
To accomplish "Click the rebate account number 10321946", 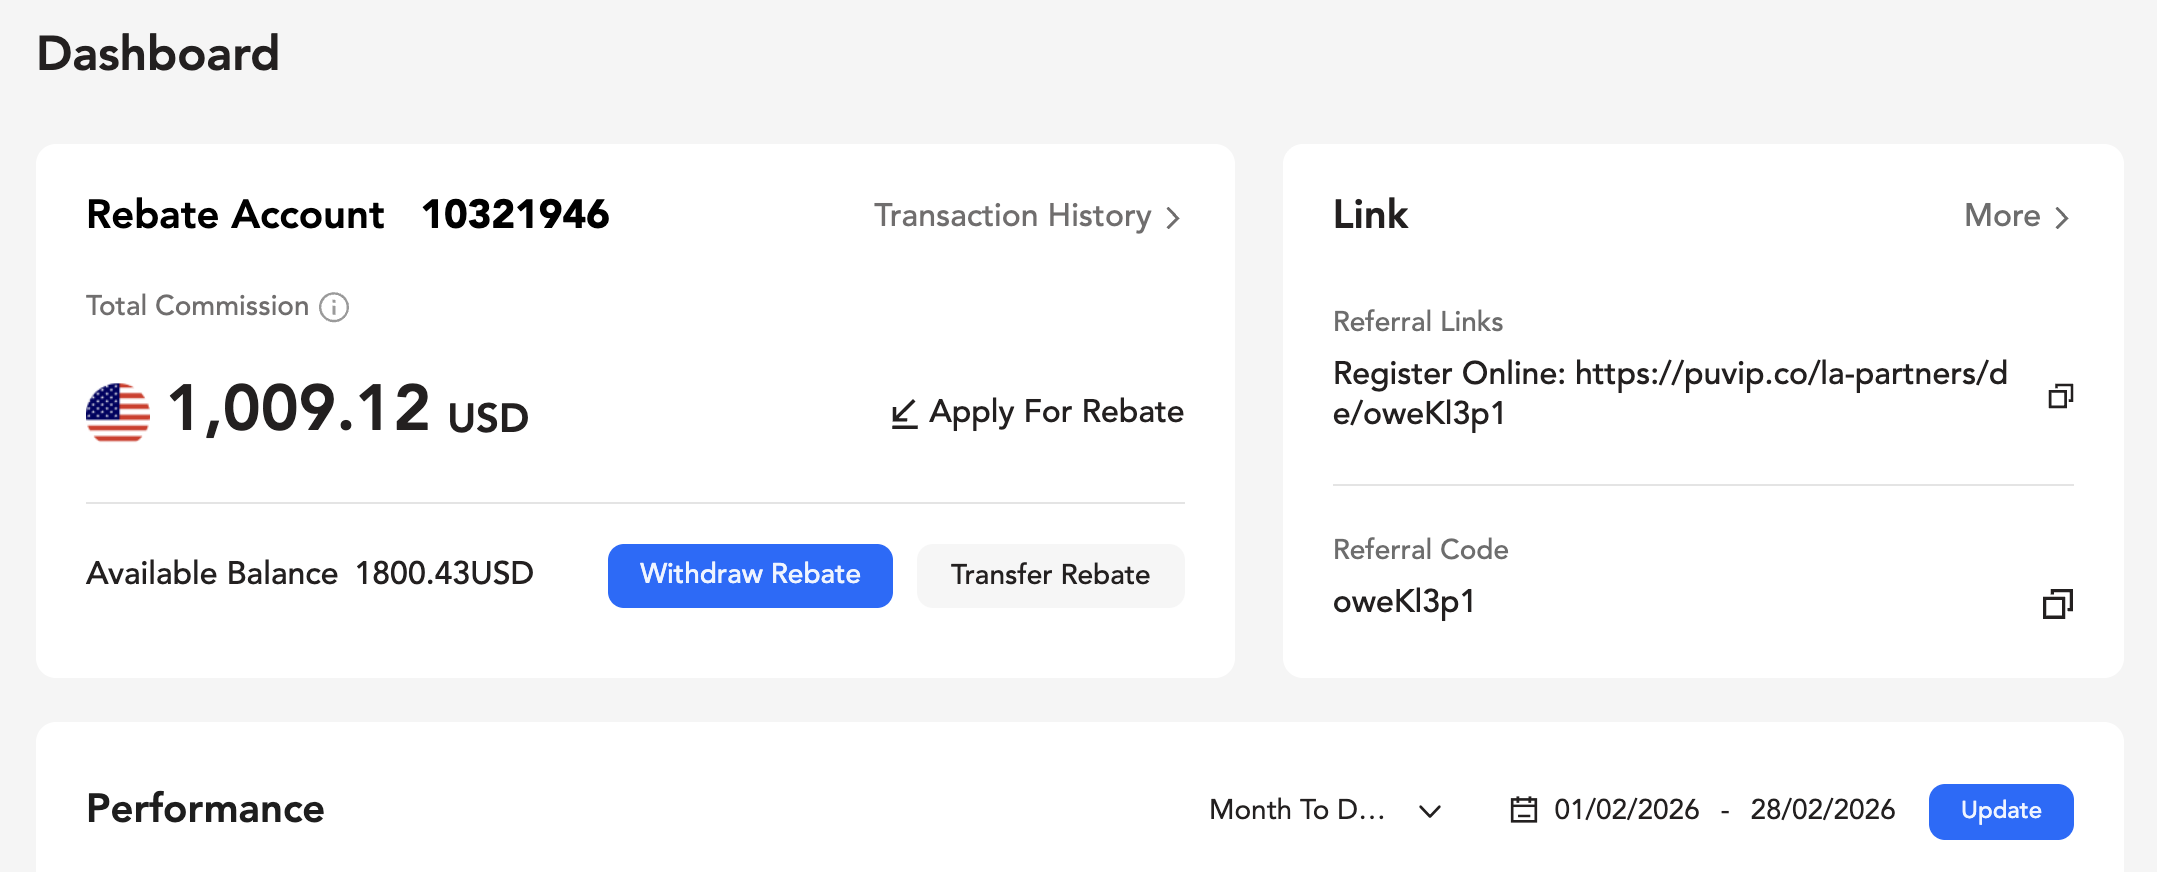I will click(516, 214).
